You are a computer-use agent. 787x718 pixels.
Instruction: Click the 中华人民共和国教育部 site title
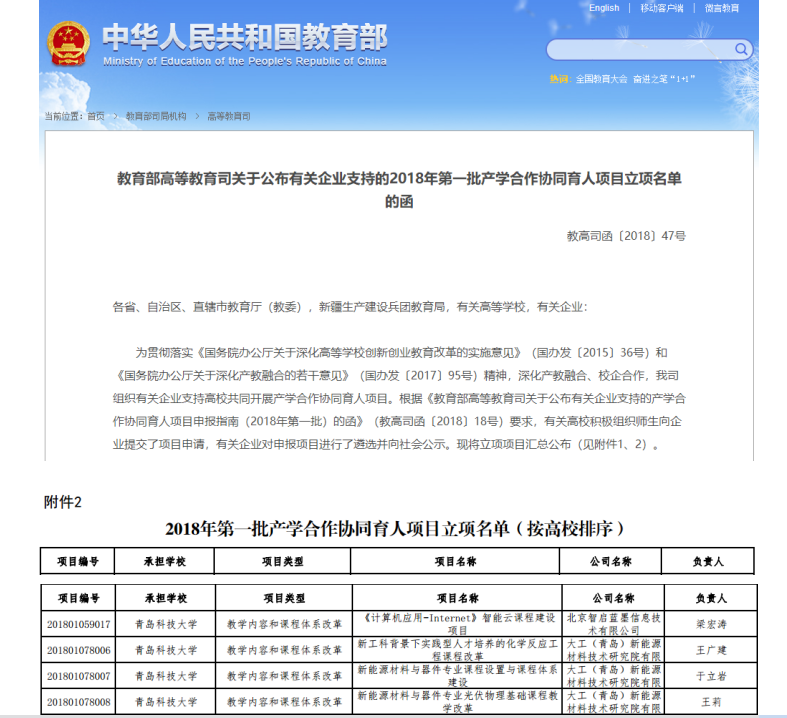(x=244, y=38)
